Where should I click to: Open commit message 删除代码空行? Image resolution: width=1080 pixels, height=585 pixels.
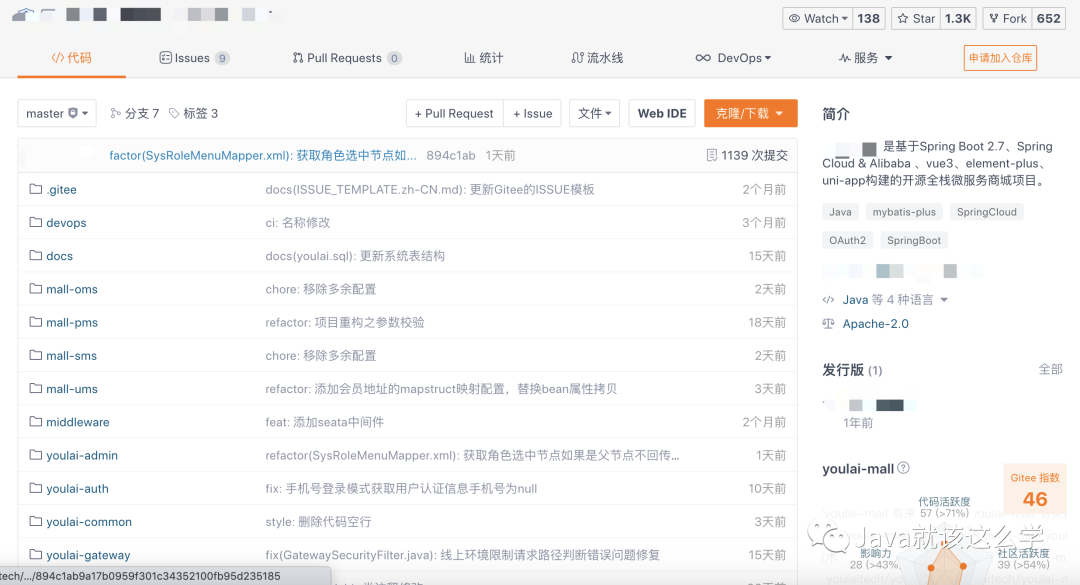318,522
